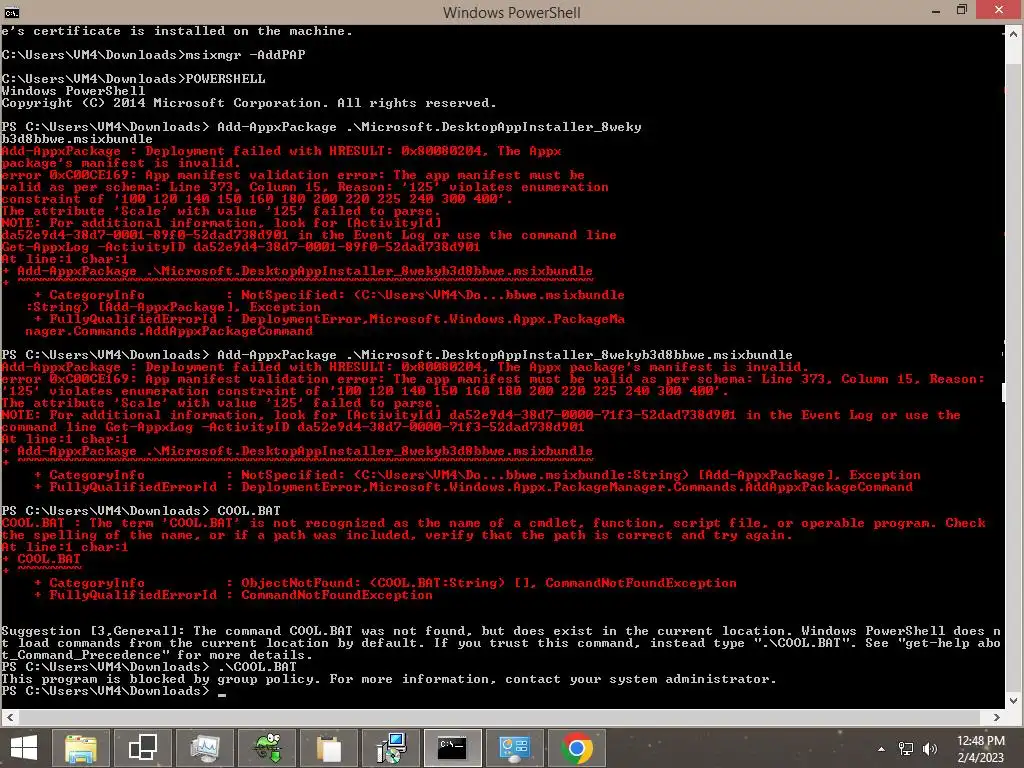Screen dimensions: 1024x768
Task: Launch Google Chrome from taskbar
Action: 577,748
